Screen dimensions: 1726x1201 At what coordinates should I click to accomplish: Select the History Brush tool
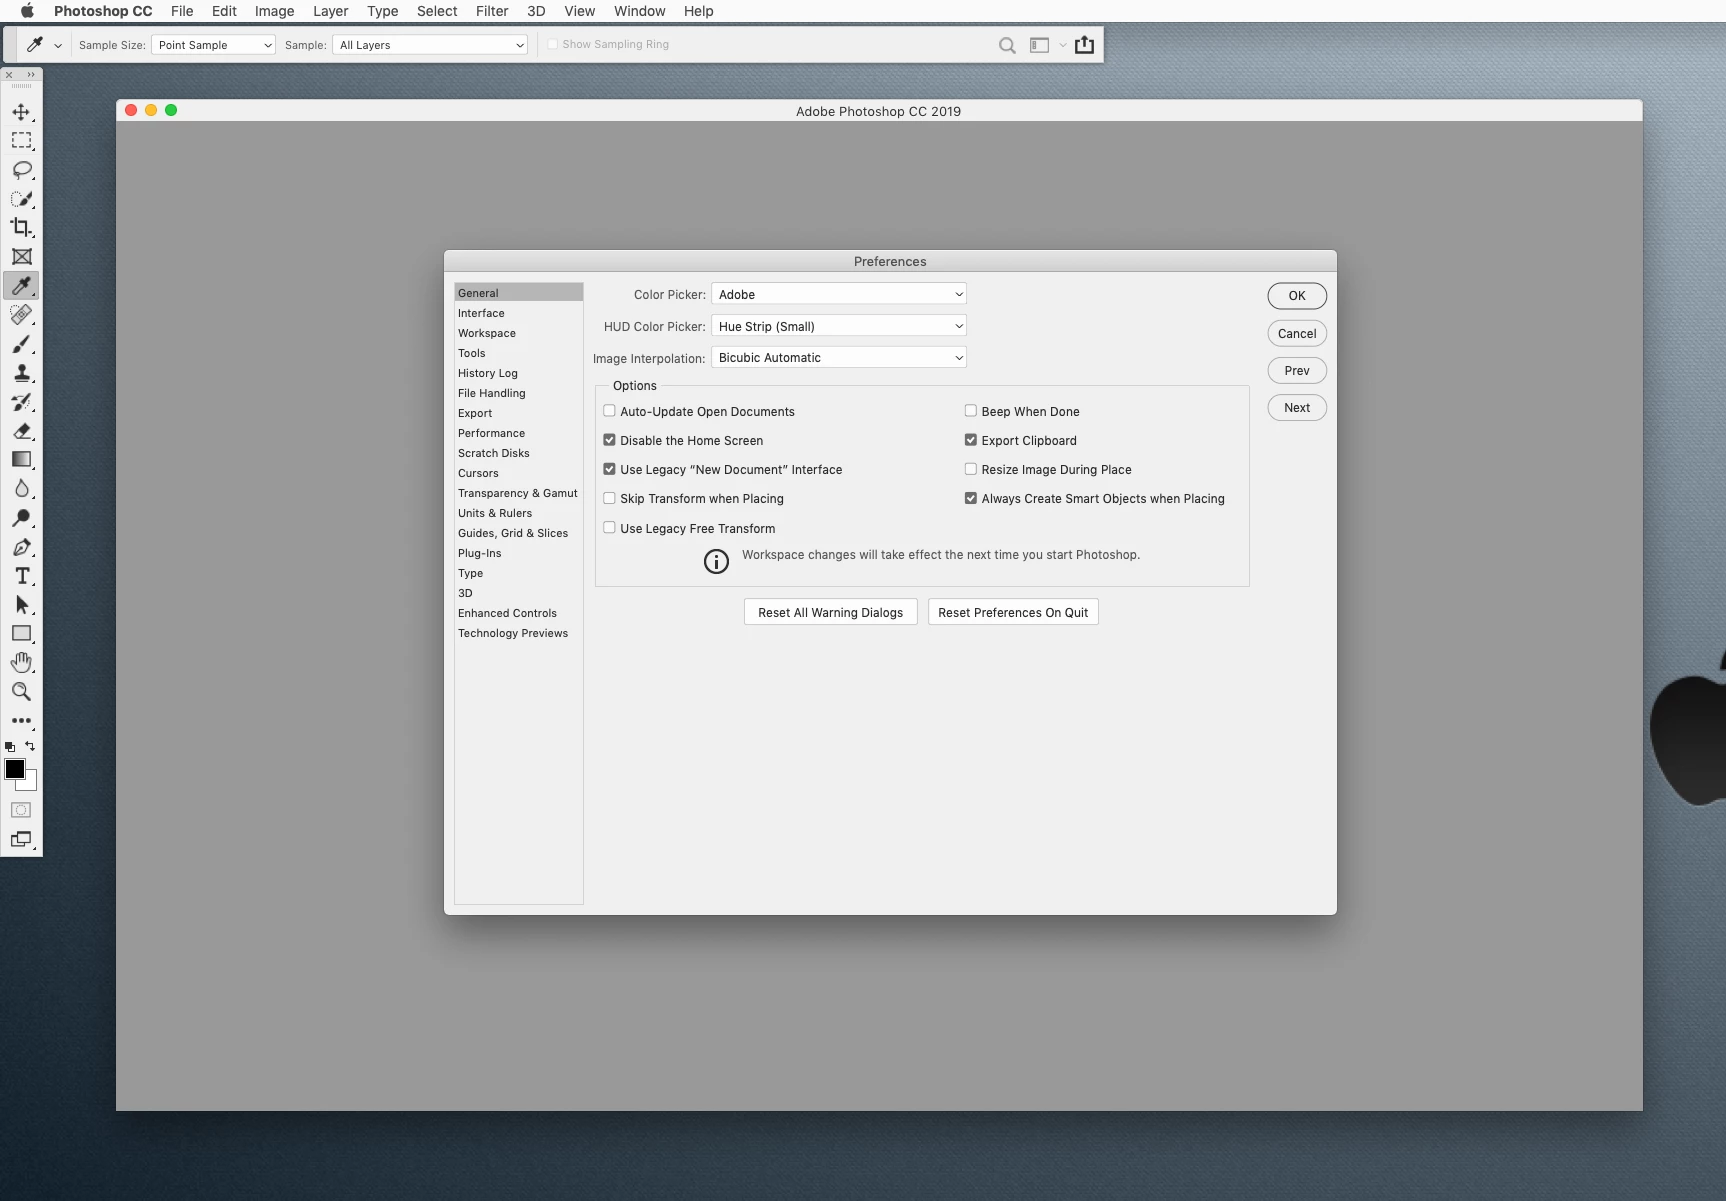tap(21, 402)
